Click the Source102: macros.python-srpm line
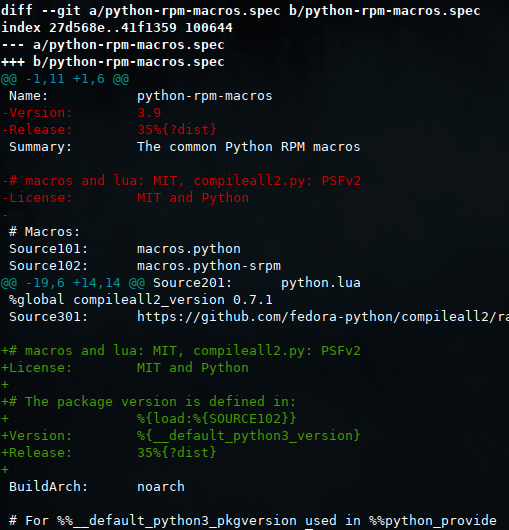This screenshot has width=509, height=530. point(145,266)
